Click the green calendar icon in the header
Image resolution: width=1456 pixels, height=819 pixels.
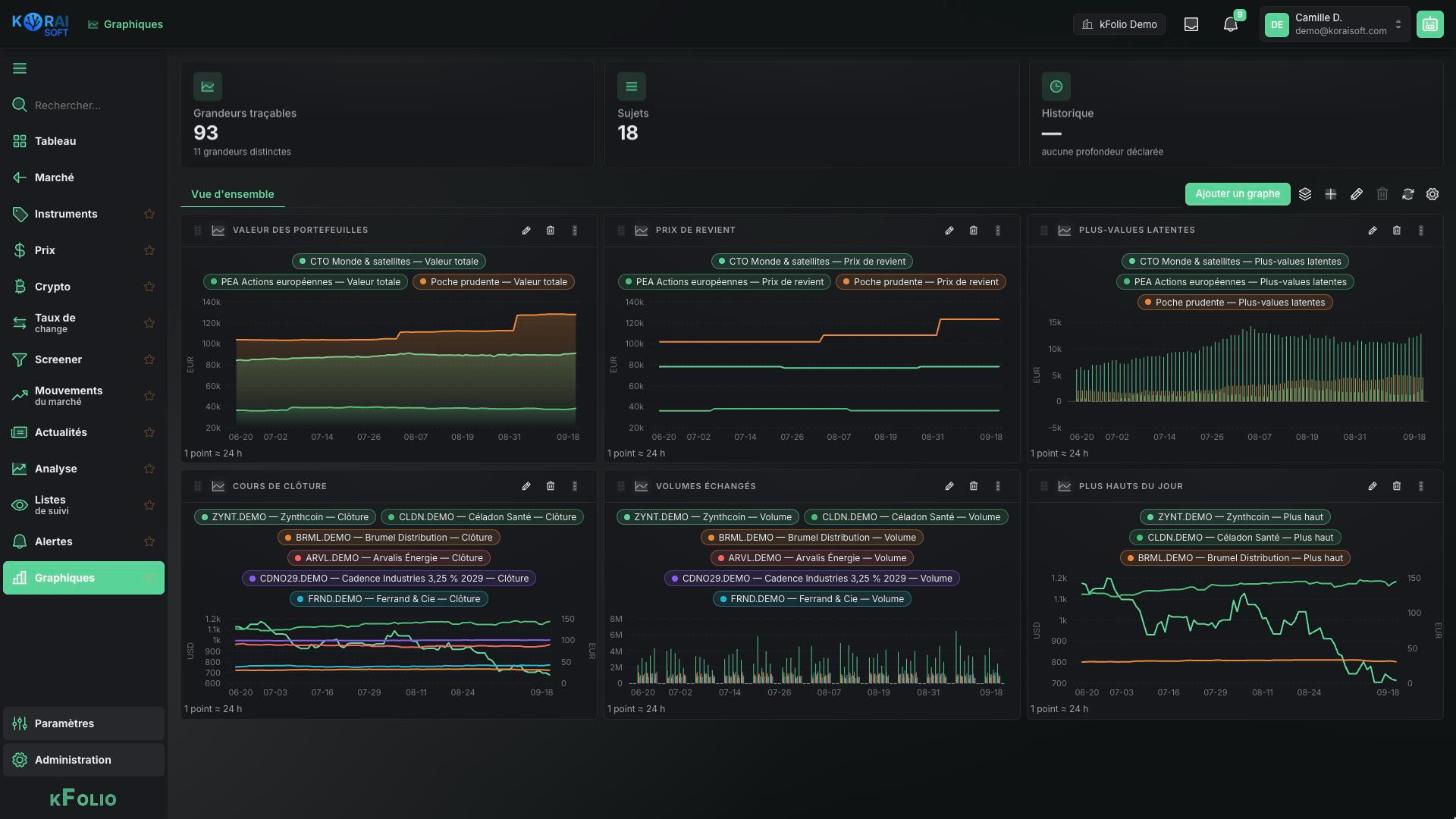pyautogui.click(x=1429, y=24)
